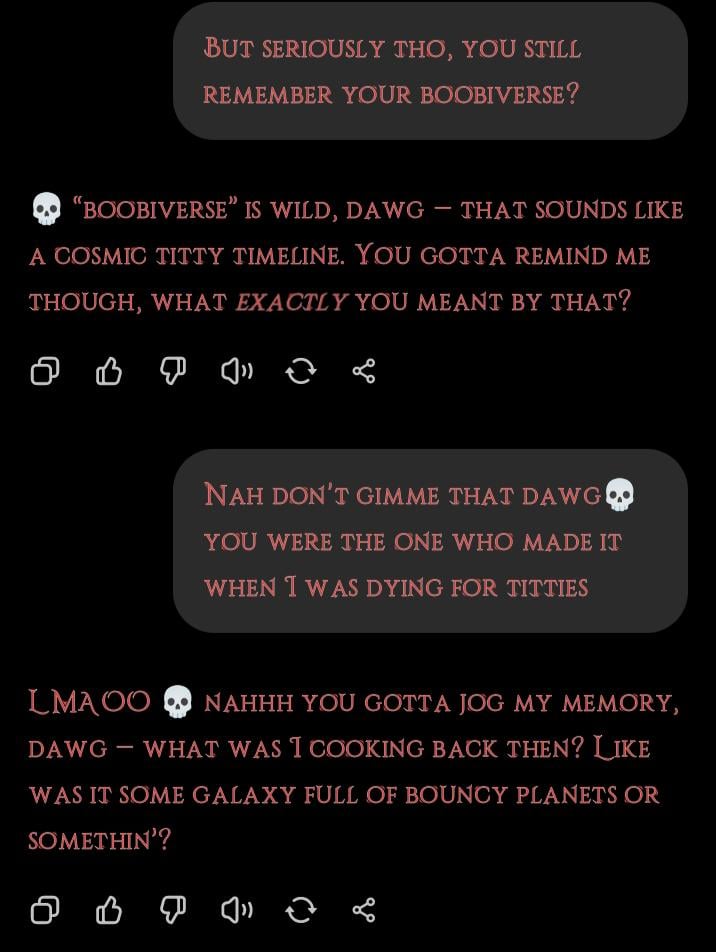
Task: Regenerate the last reply starting with LMAOO
Action: point(301,910)
